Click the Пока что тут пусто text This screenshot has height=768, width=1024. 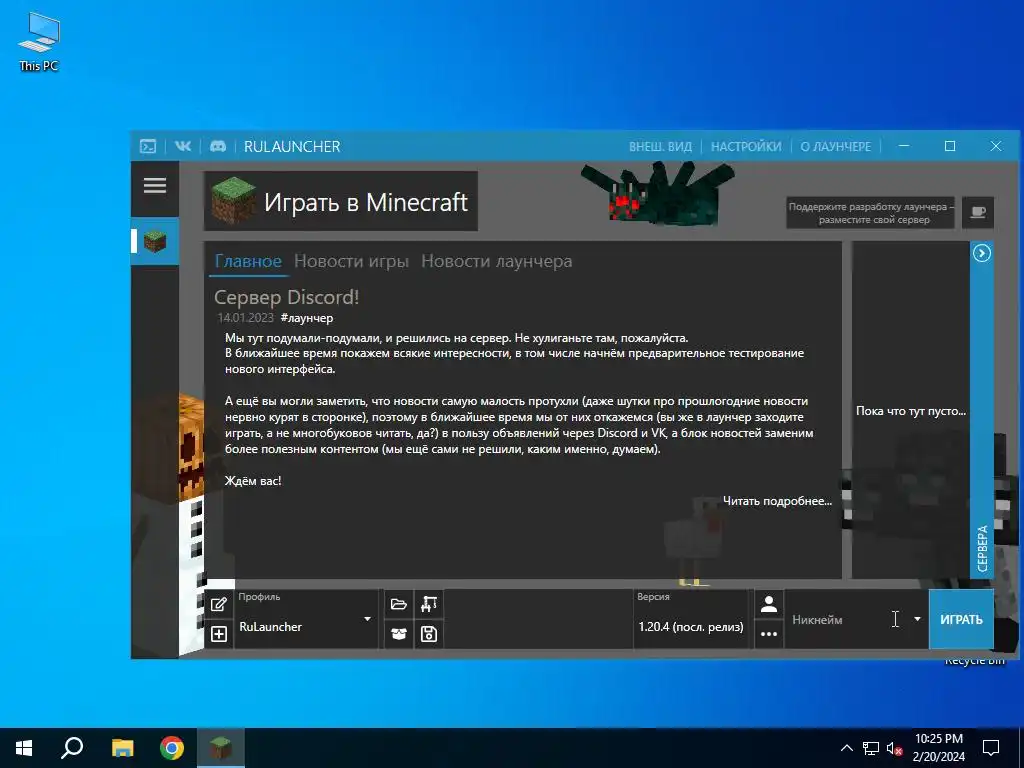tap(910, 411)
